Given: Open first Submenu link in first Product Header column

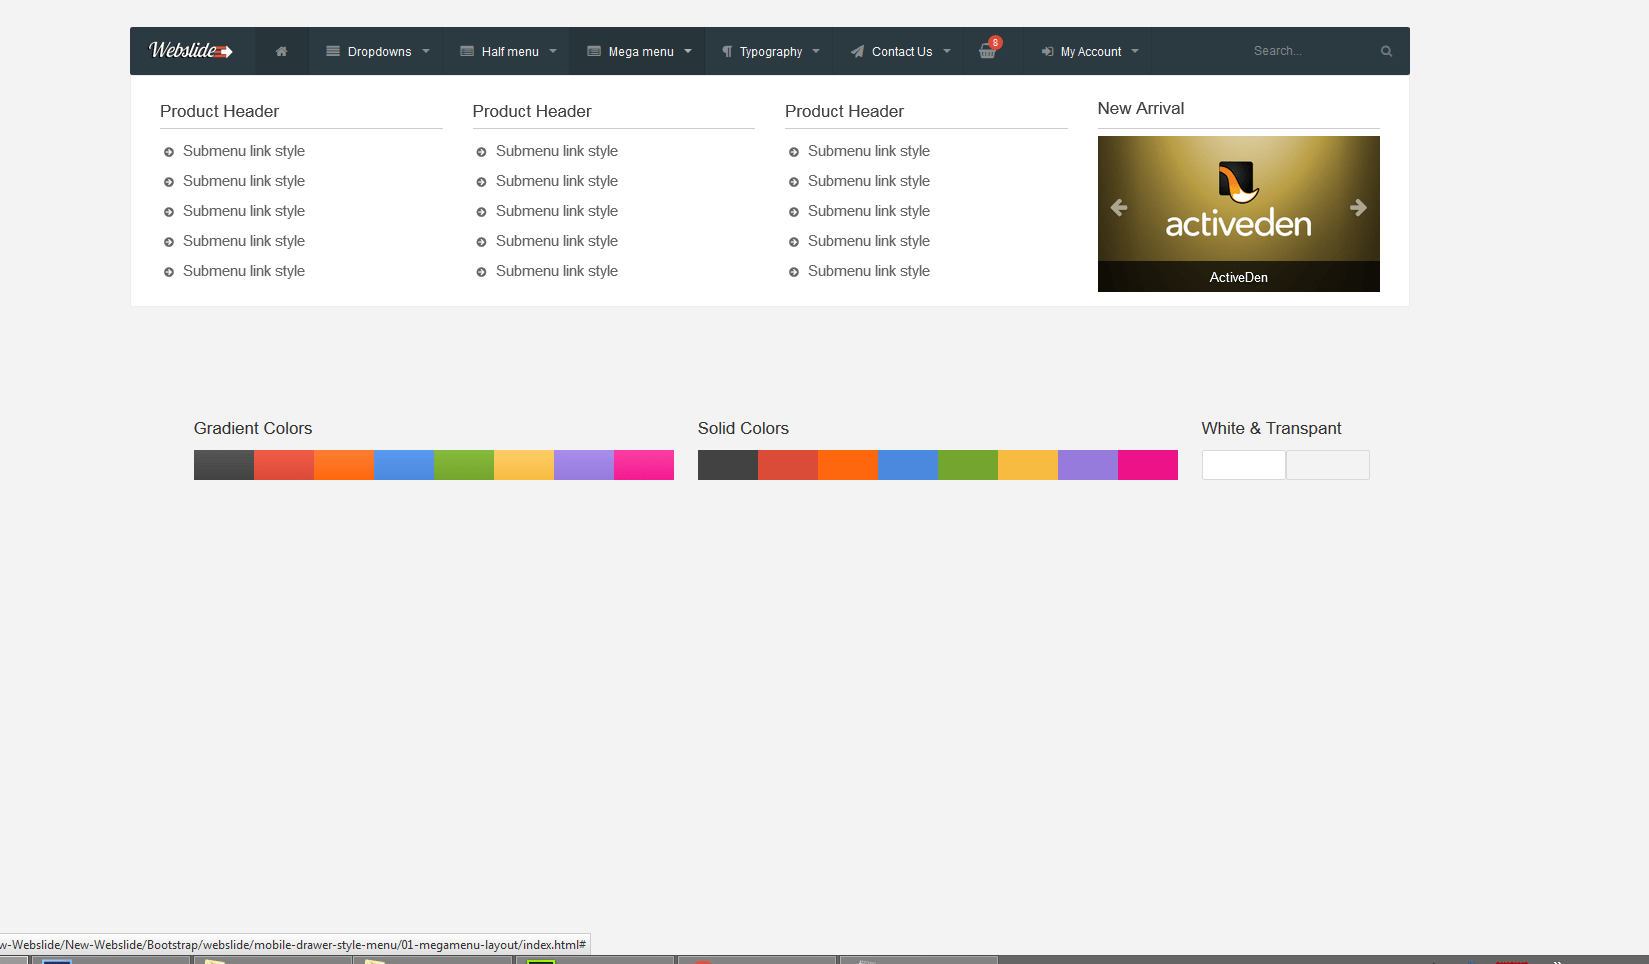Looking at the screenshot, I should 244,151.
